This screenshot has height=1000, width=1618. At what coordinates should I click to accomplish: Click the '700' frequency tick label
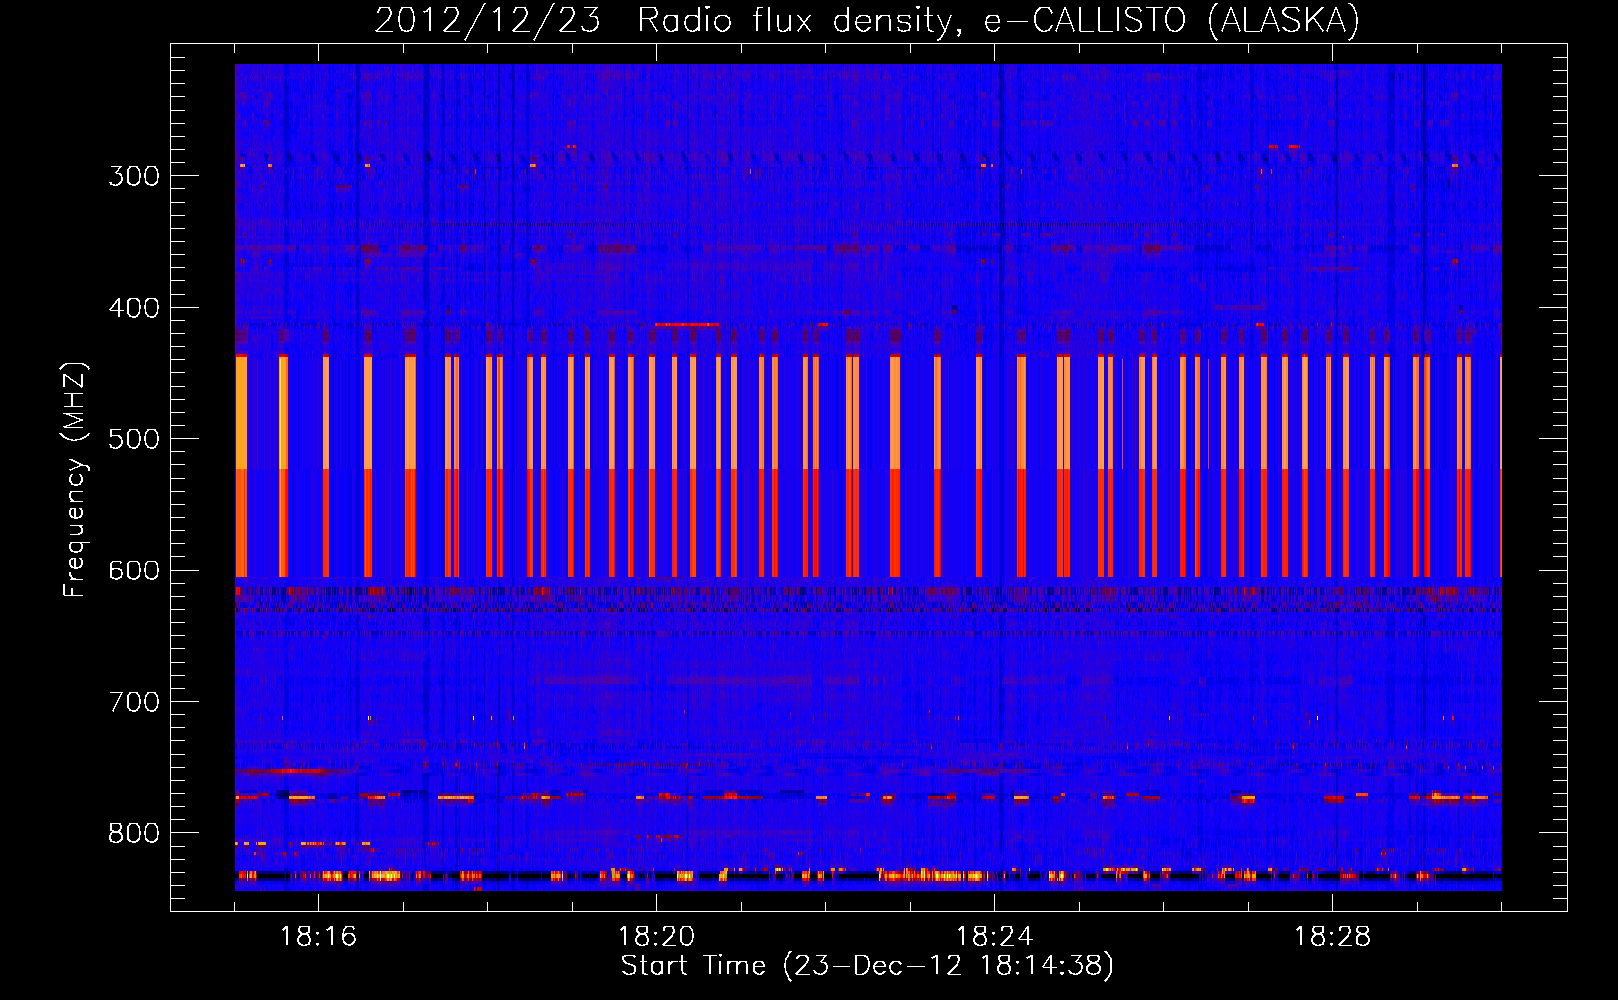point(134,702)
